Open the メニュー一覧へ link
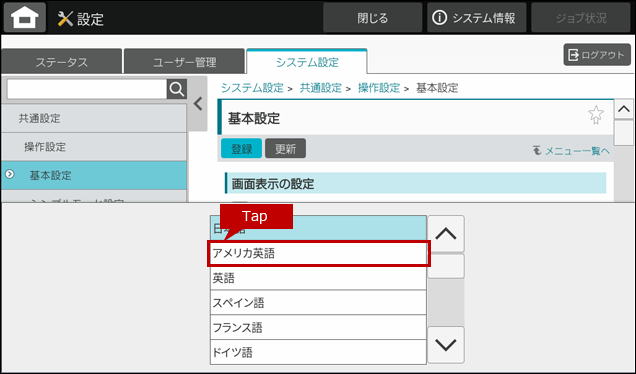 pos(571,151)
